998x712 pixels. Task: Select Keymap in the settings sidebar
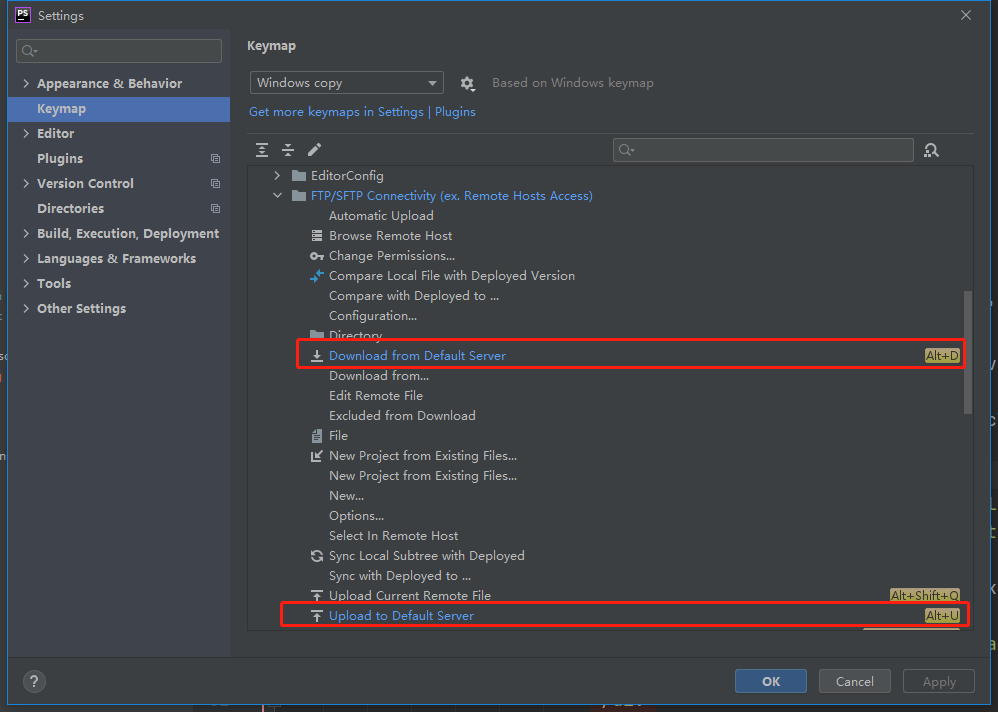tap(118, 109)
